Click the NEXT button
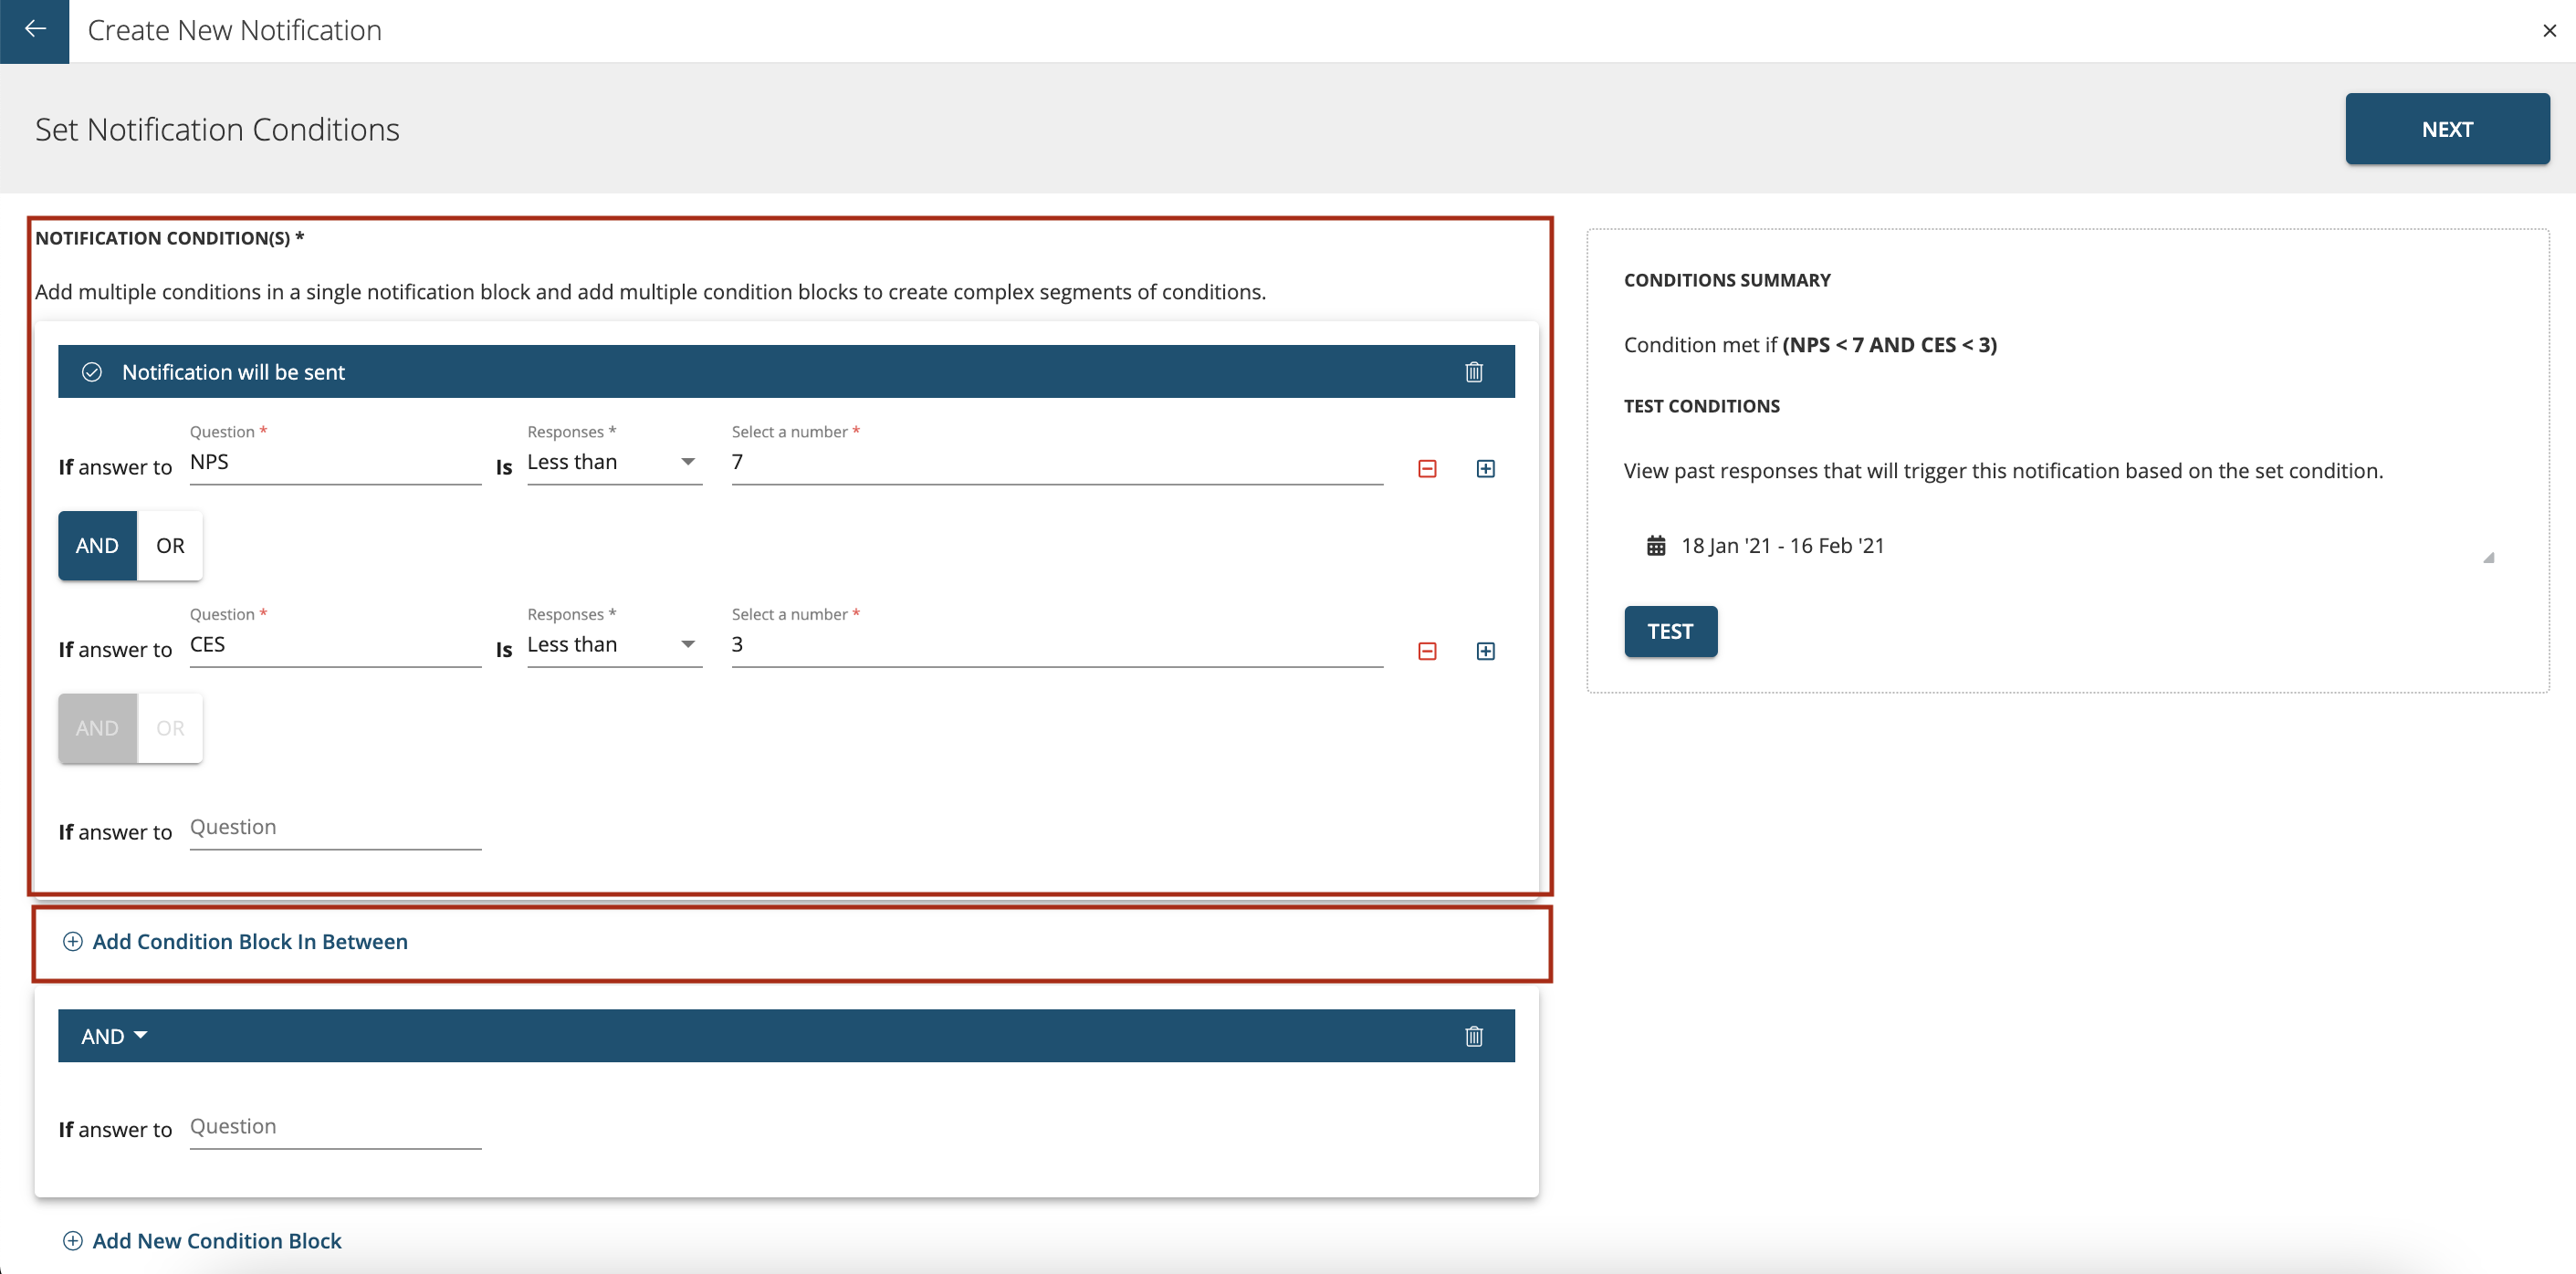Viewport: 2576px width, 1274px height. [2447, 129]
